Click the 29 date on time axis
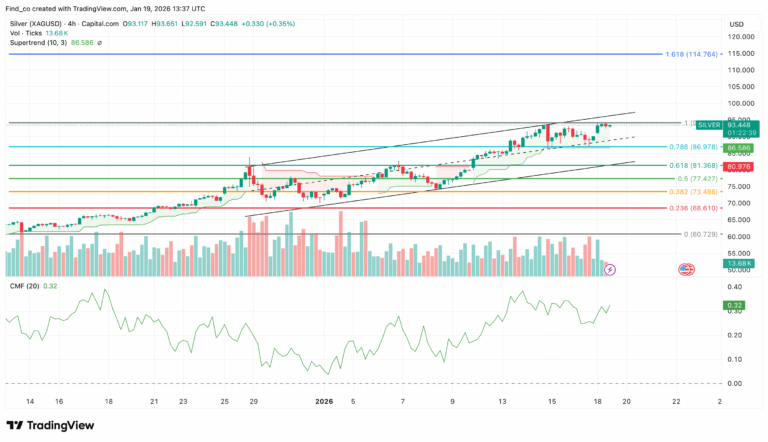Viewport: 768px width, 442px height. [253, 401]
